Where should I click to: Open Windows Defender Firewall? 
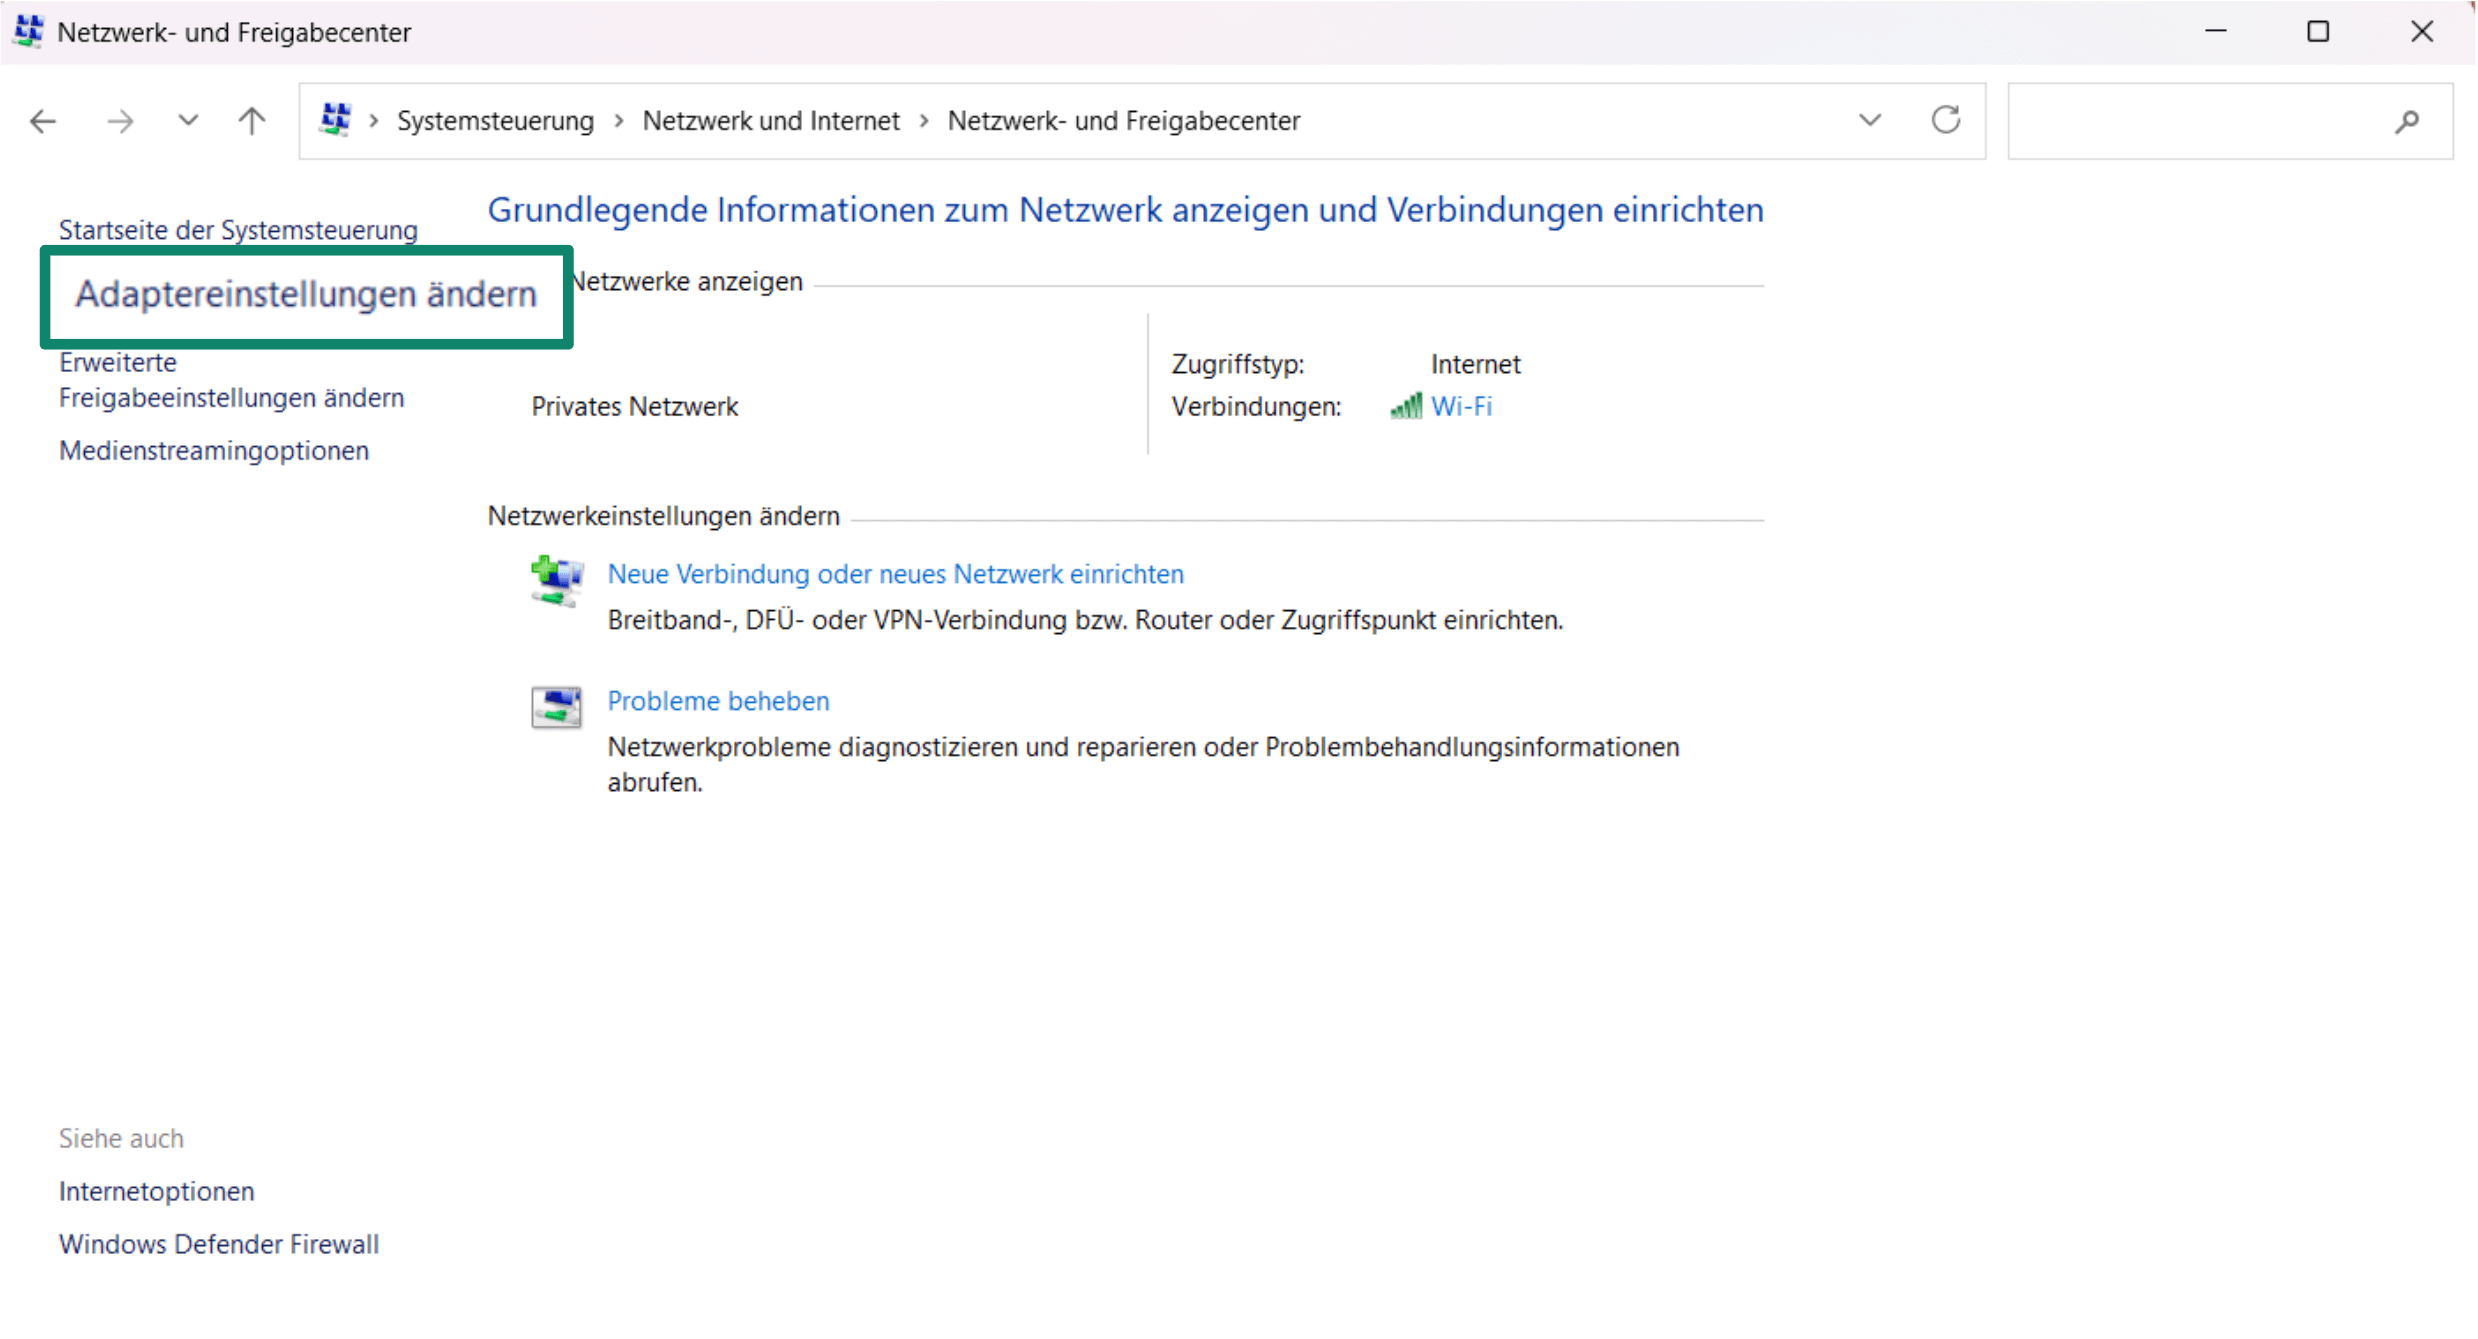click(219, 1244)
